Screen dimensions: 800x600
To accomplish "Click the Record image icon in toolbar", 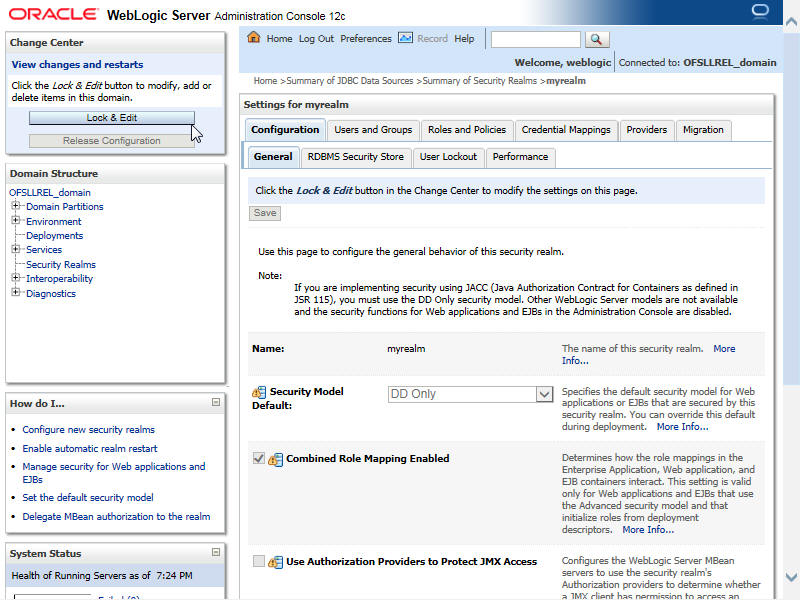I will coord(405,38).
